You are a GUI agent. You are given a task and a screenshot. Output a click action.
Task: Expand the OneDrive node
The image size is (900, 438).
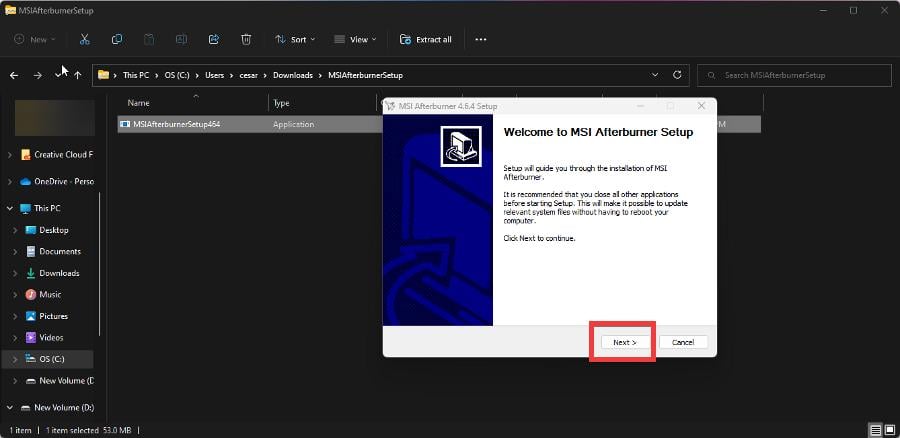[9, 181]
